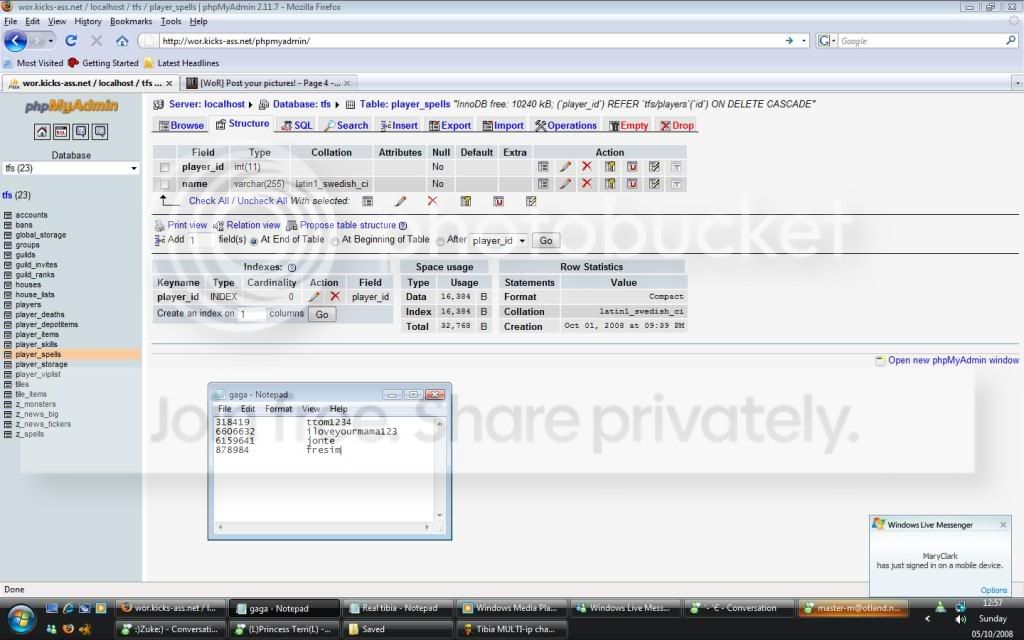Image resolution: width=1024 pixels, height=640 pixels.
Task: Open the Export tab
Action: pyautogui.click(x=450, y=125)
